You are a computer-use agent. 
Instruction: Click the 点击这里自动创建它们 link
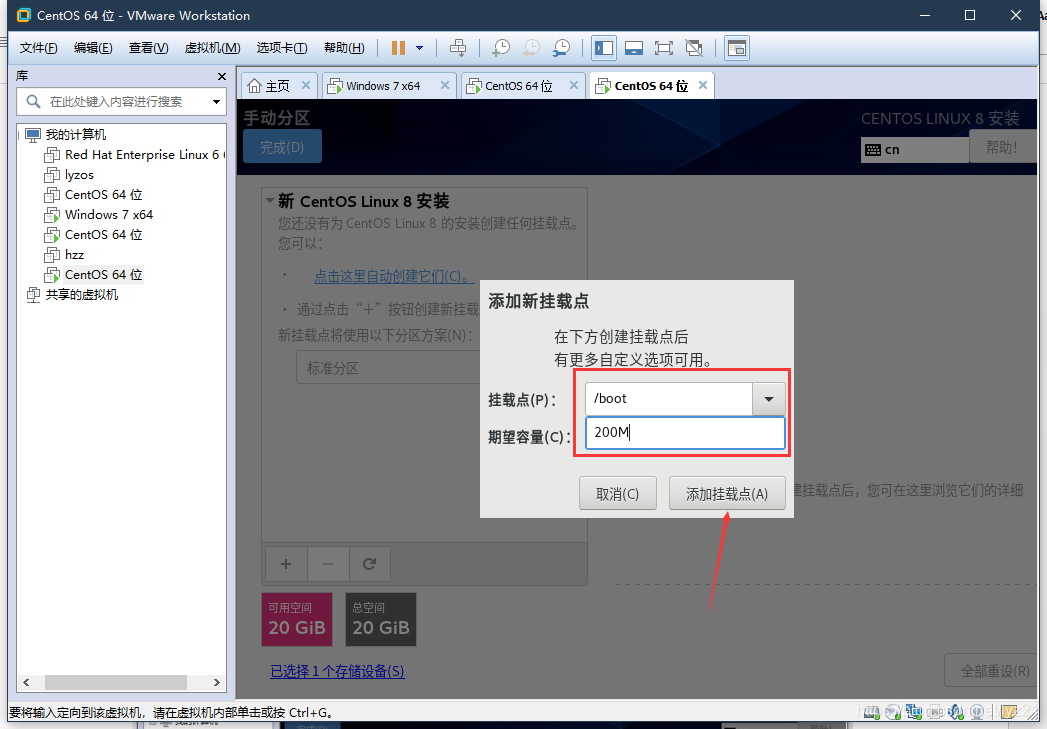394,276
